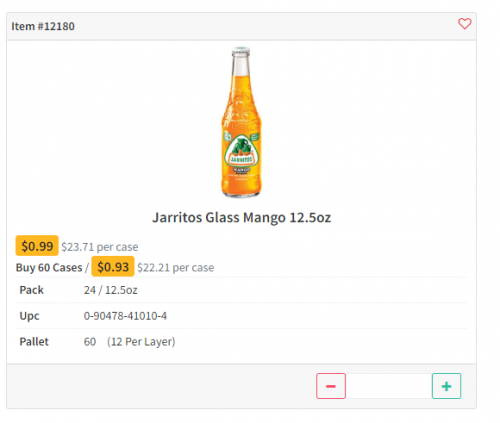Decrease quantity with the minus button

(331, 386)
